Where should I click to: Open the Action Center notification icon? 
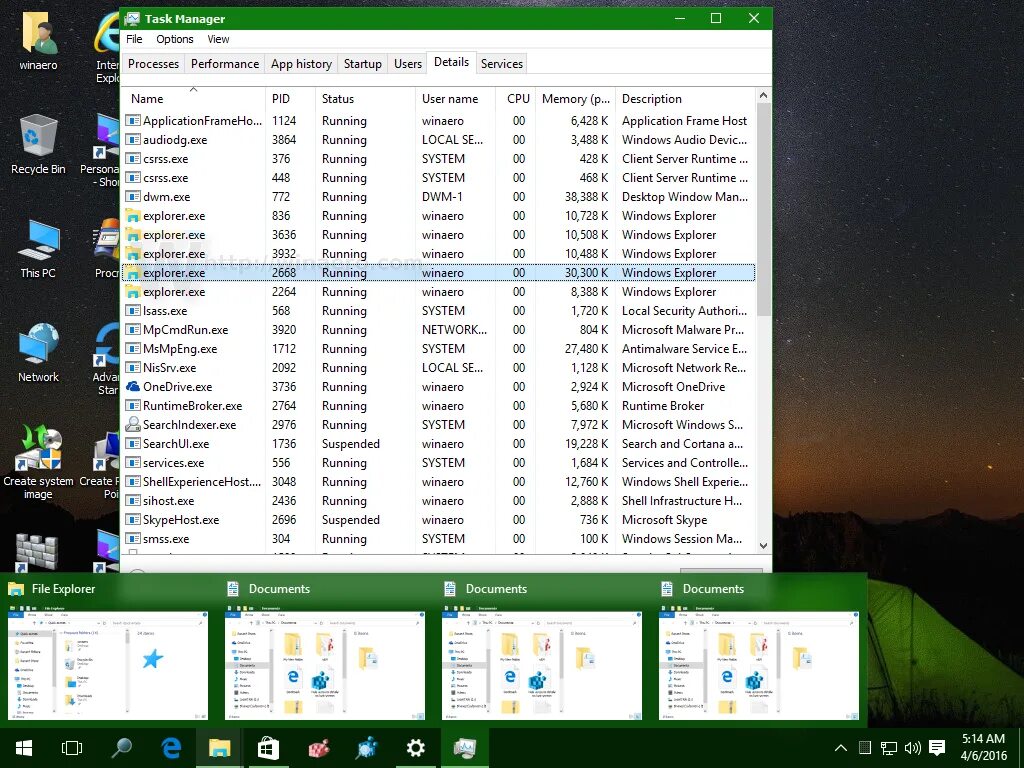click(x=937, y=748)
